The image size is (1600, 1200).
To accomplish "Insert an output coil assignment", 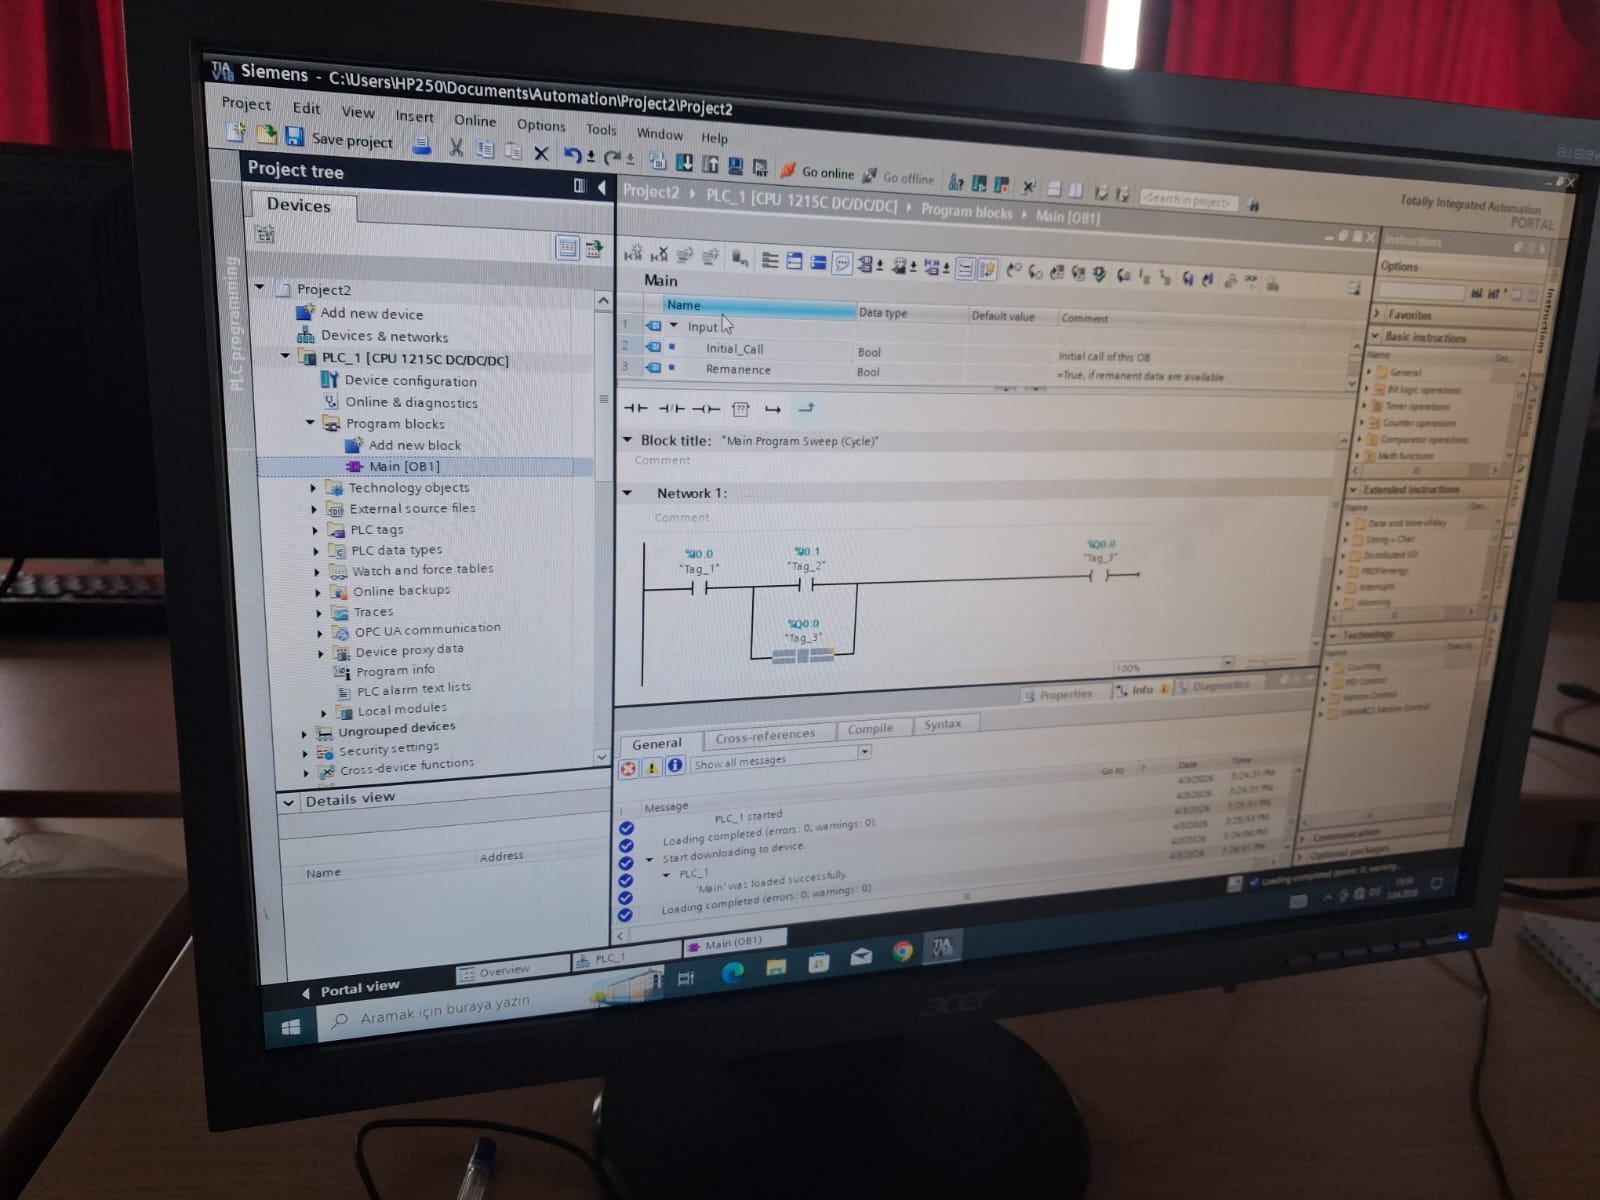I will [x=706, y=408].
